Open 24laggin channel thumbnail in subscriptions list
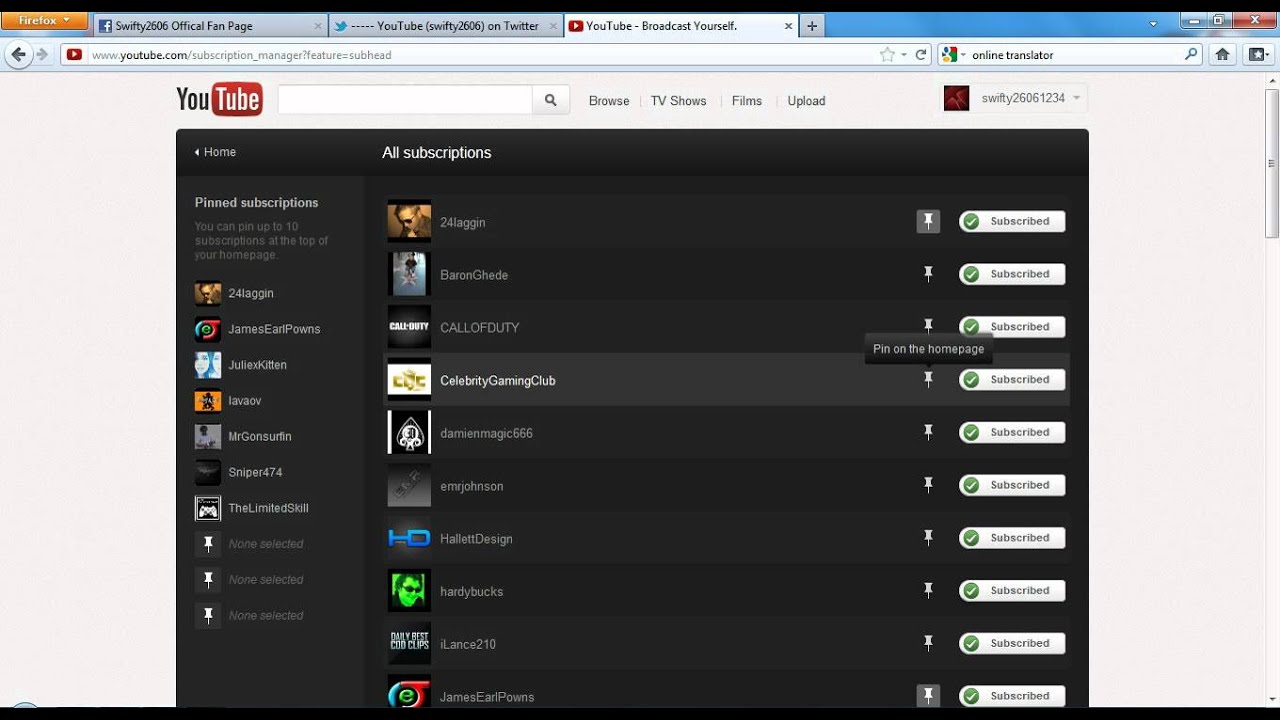1280x720 pixels. [409, 222]
